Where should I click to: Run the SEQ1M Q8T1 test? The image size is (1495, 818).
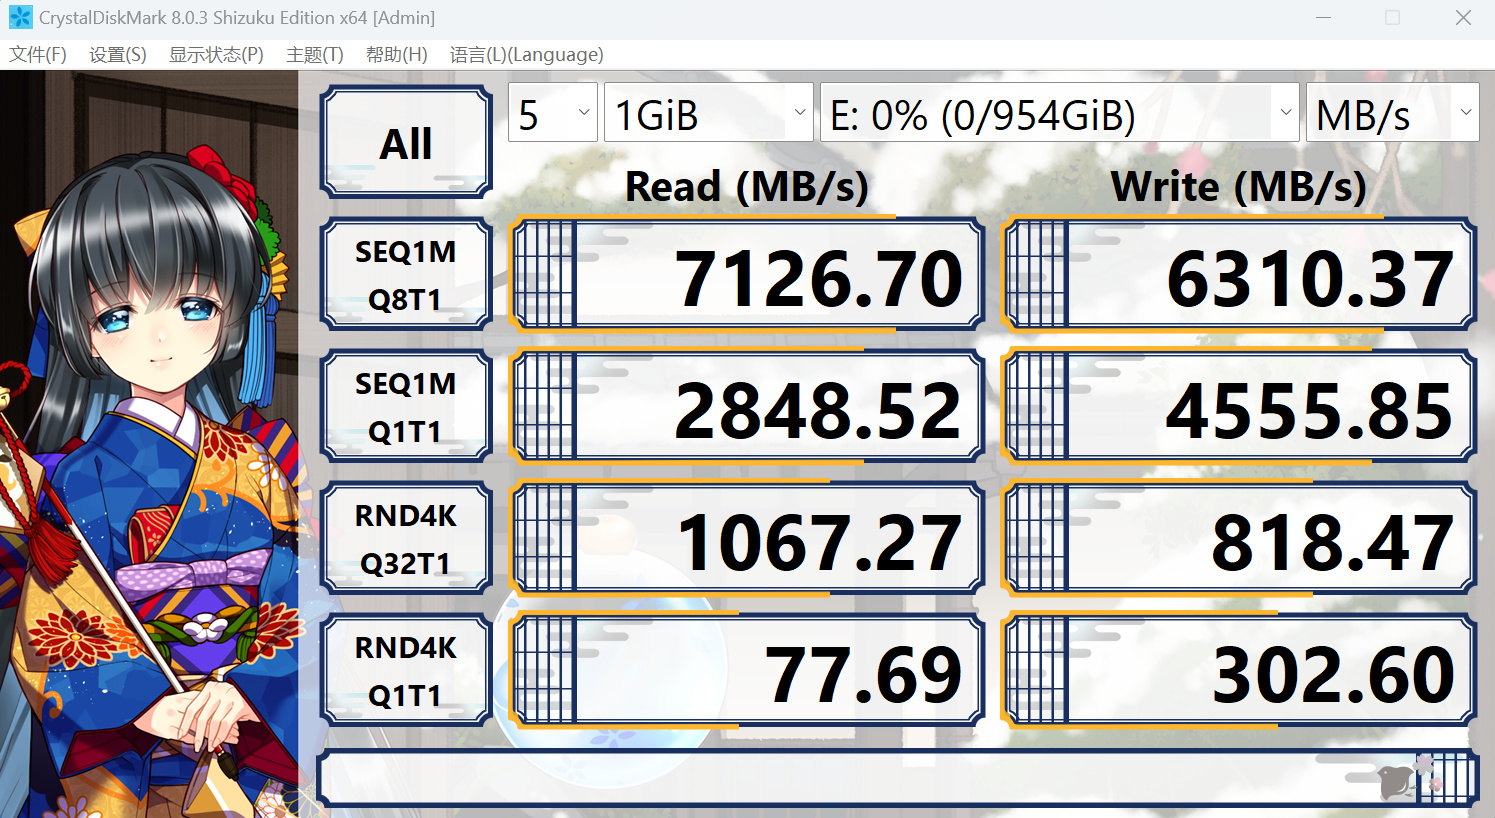pos(406,274)
